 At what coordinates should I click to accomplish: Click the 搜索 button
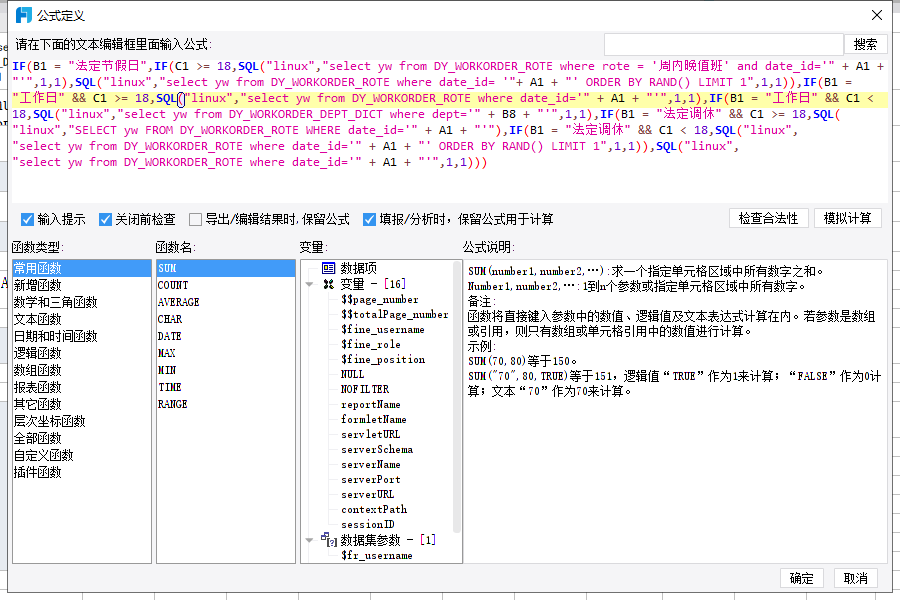[865, 44]
